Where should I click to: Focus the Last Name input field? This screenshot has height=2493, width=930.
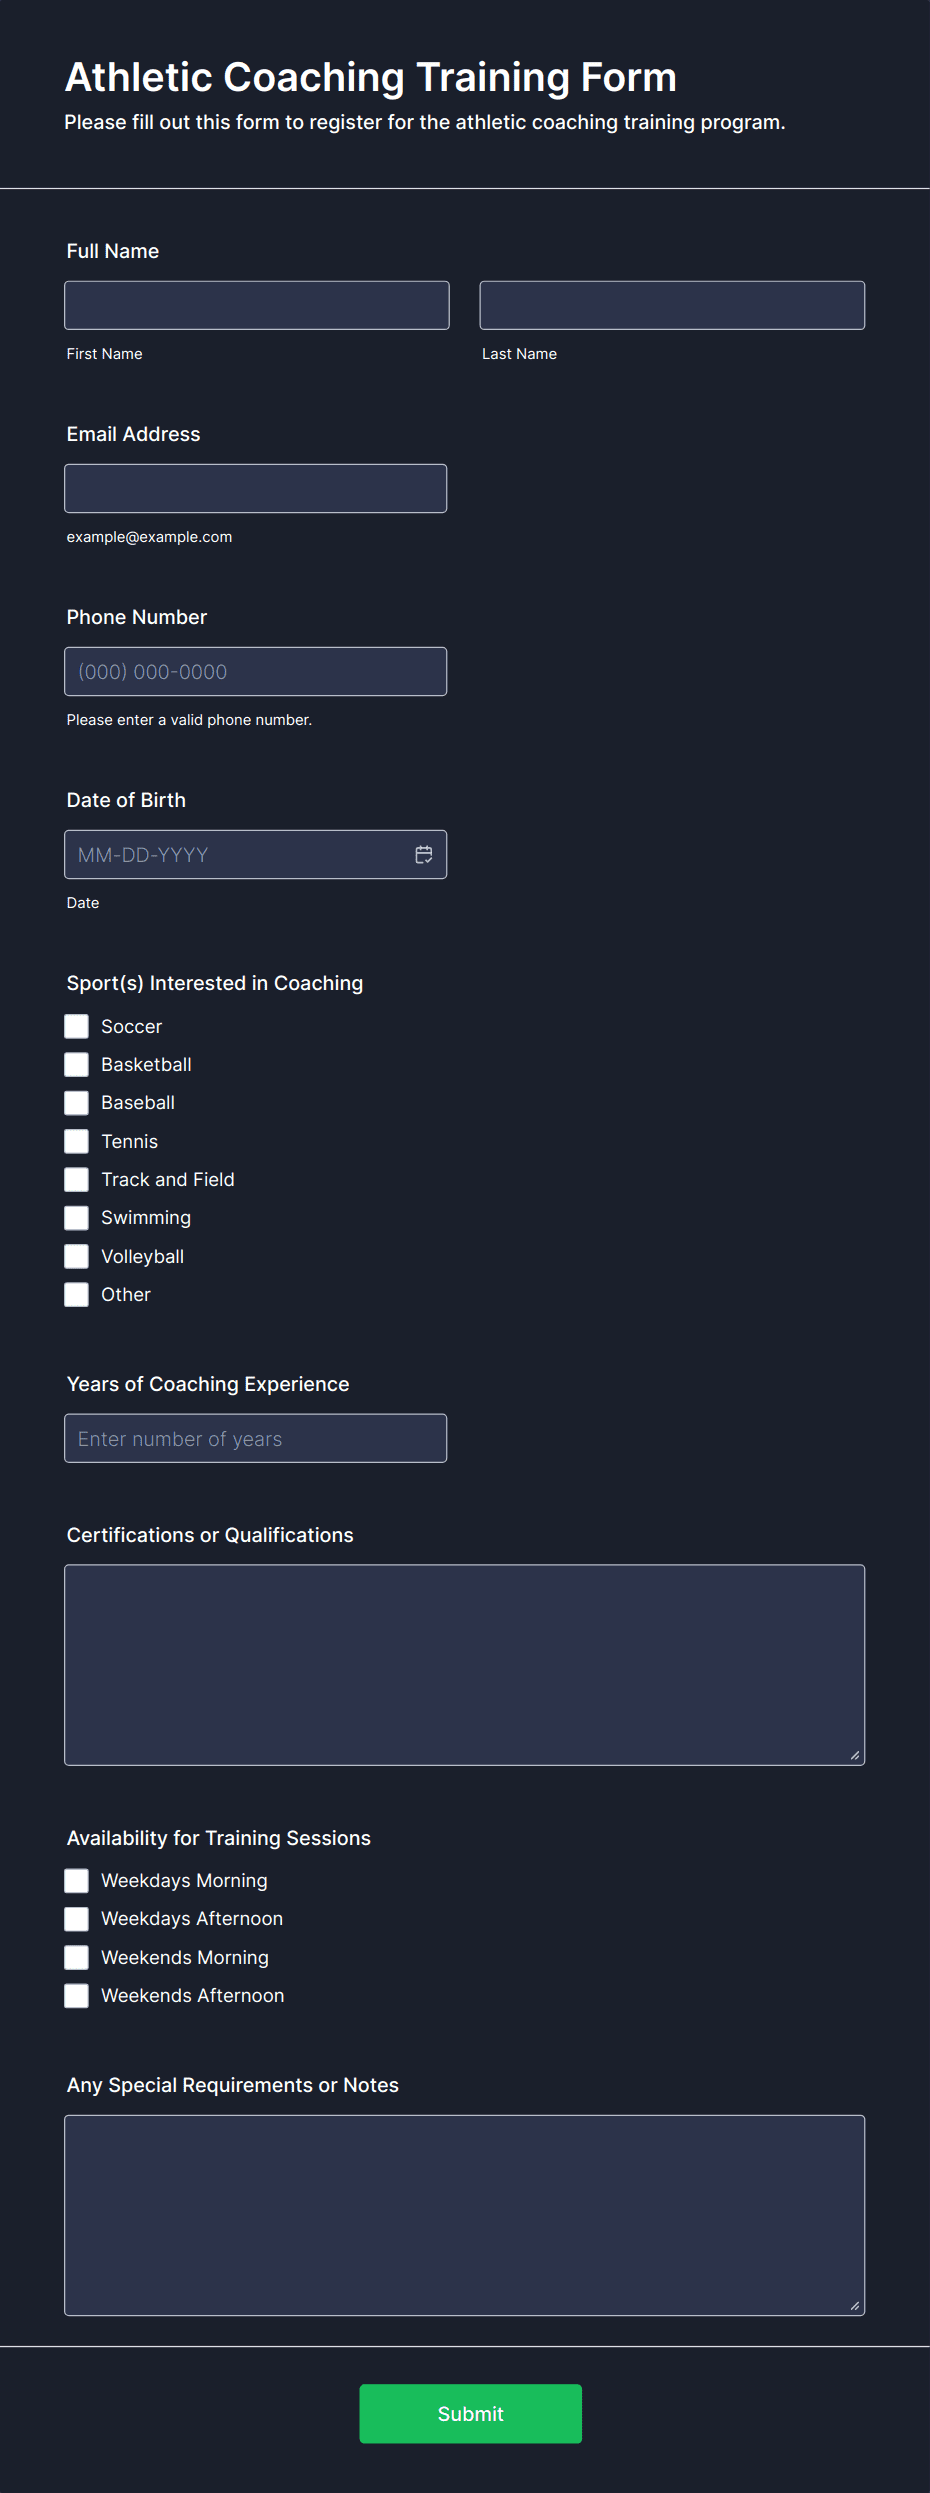coord(672,305)
